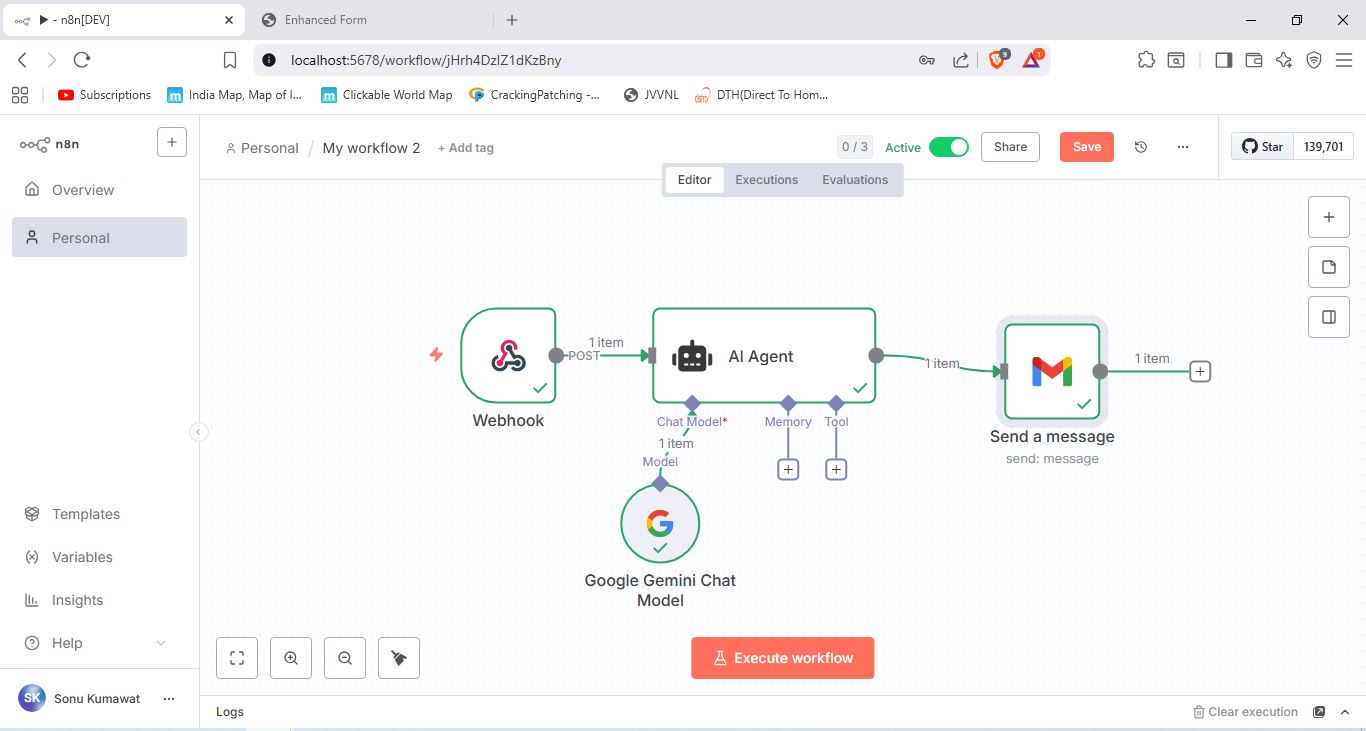Viewport: 1366px width, 731px height.
Task: Open the Google Gemini Chat Model node
Action: tap(659, 523)
